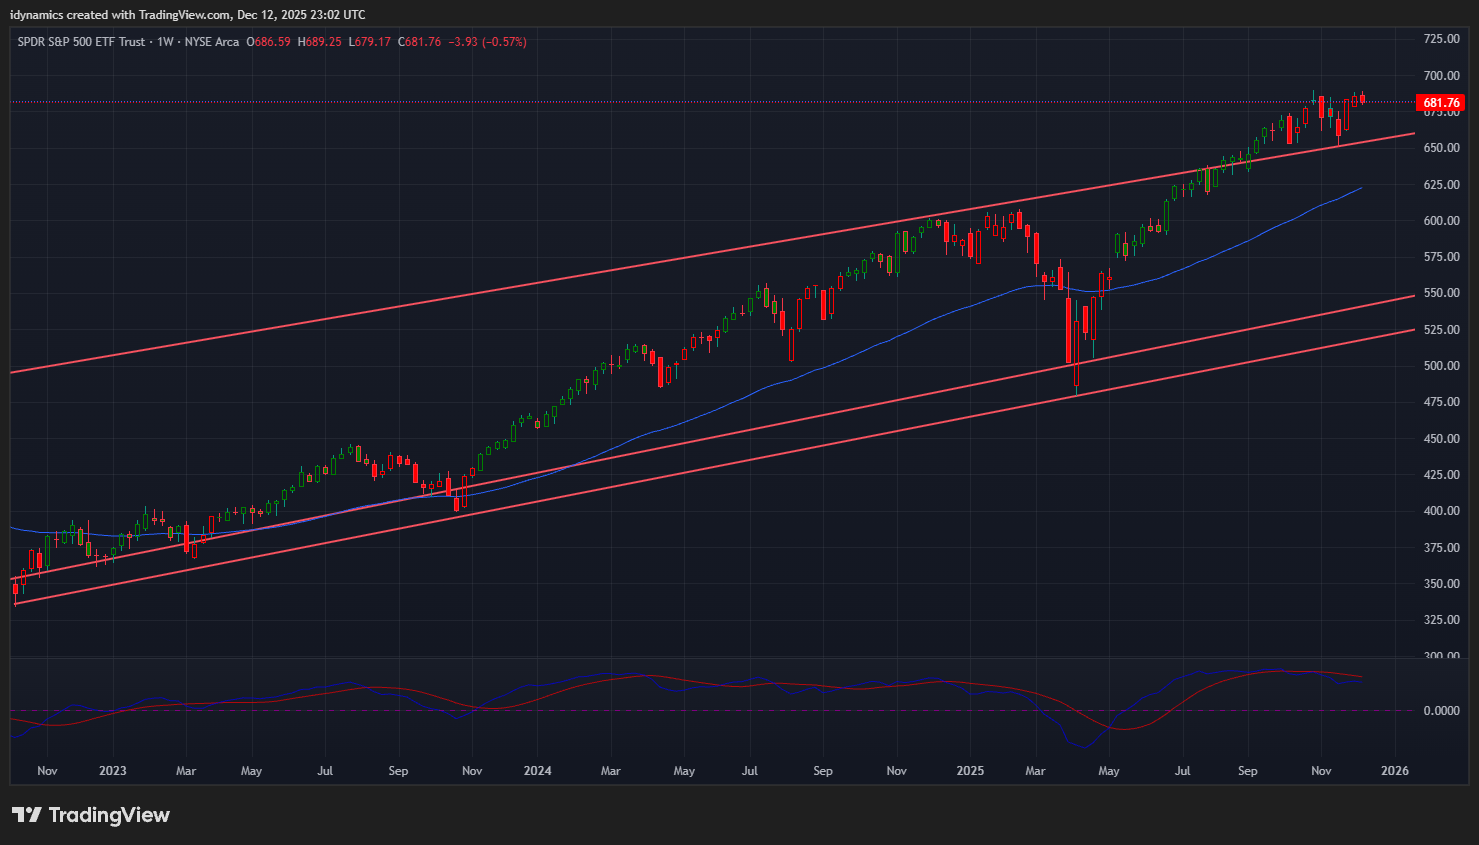The width and height of the screenshot is (1479, 845).
Task: Click the 2024 label on time axis
Action: (538, 771)
